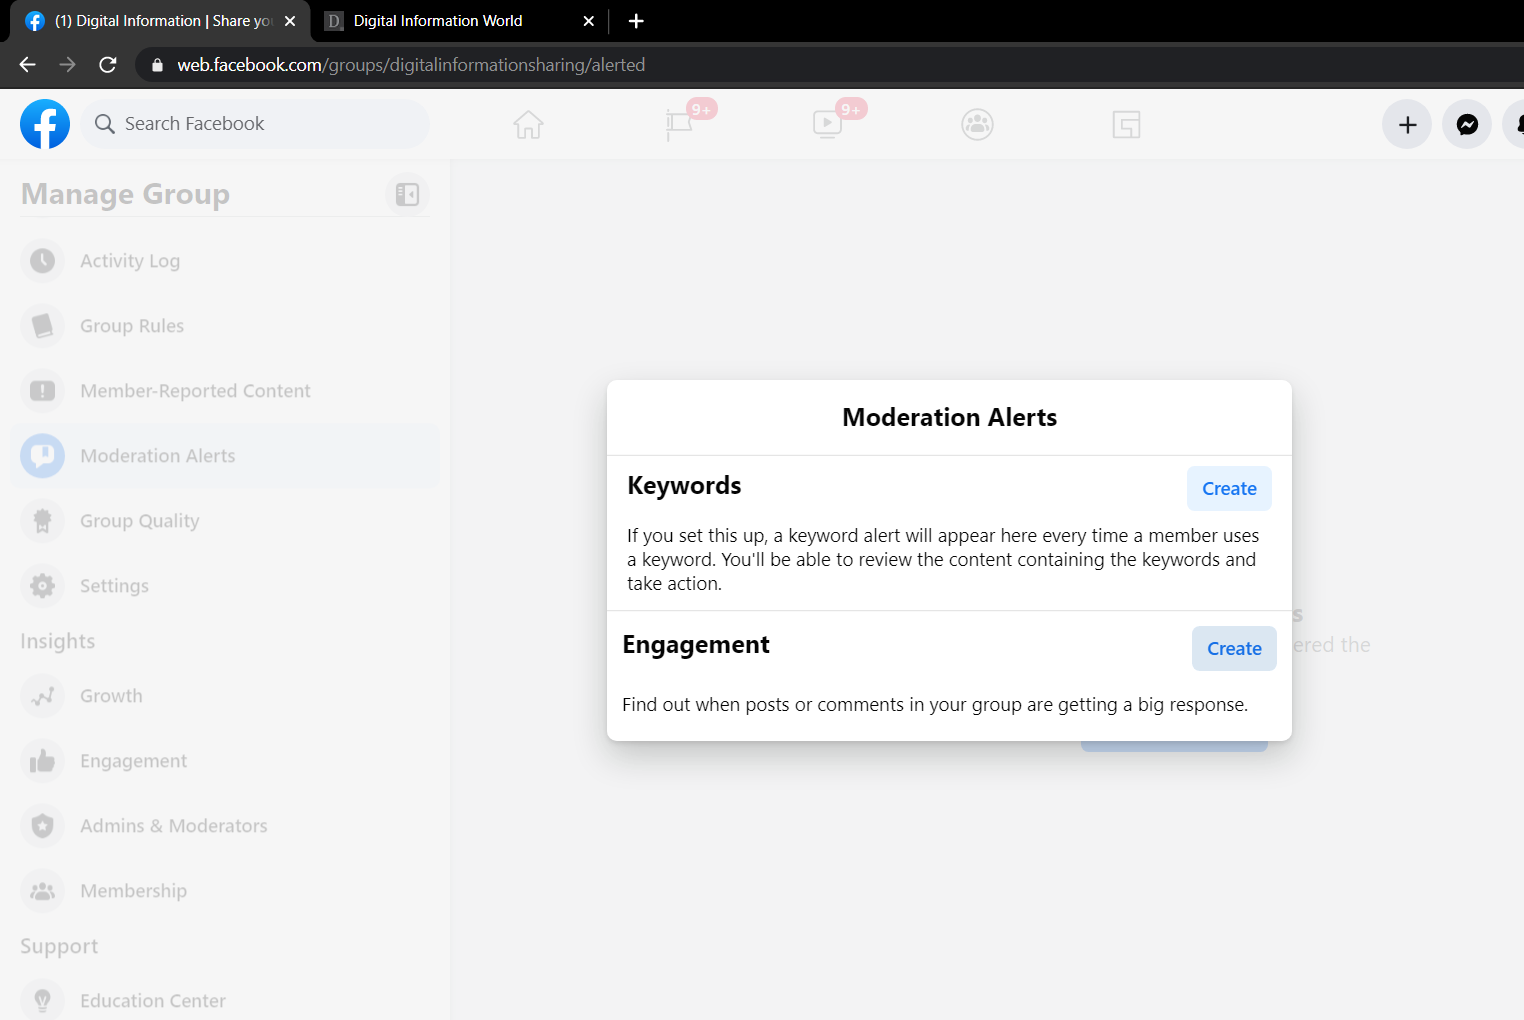Open Admins & Moderators shield icon
This screenshot has height=1020, width=1524.
(42, 825)
